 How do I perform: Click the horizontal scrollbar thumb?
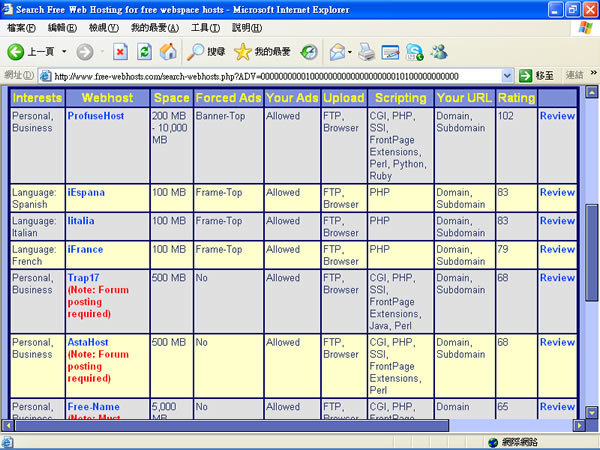232,425
